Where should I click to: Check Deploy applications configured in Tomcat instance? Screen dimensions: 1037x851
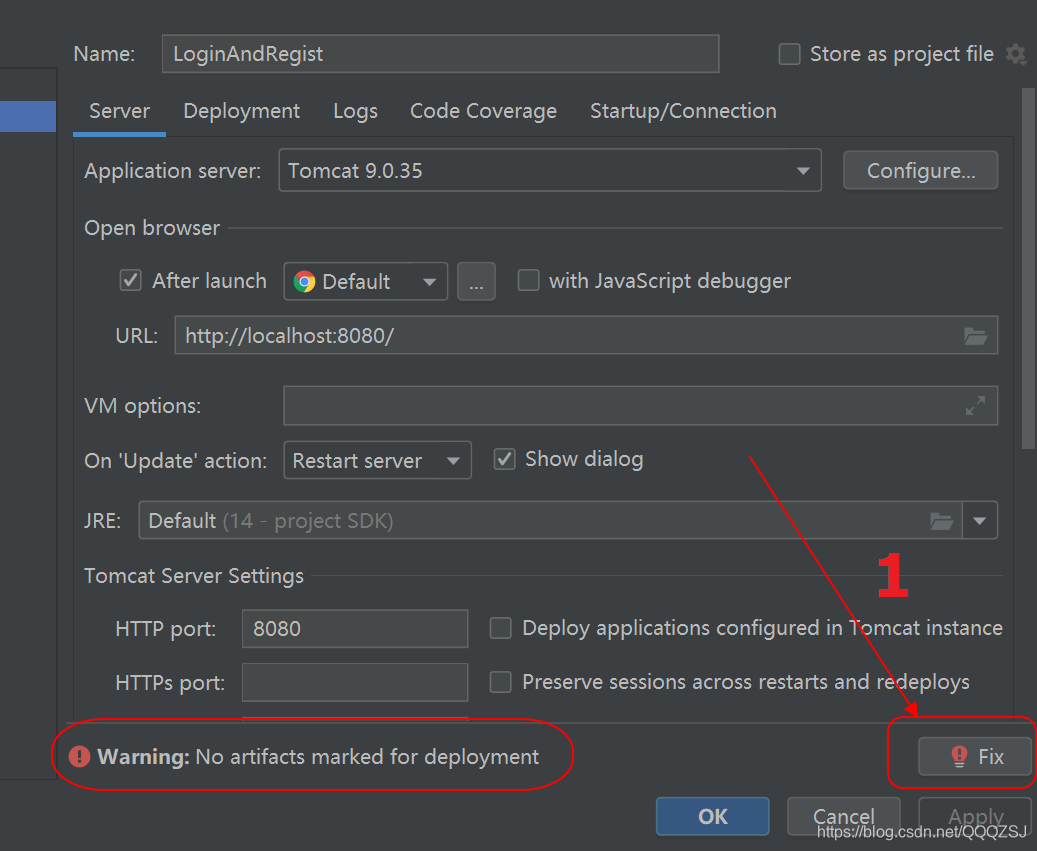(x=501, y=628)
